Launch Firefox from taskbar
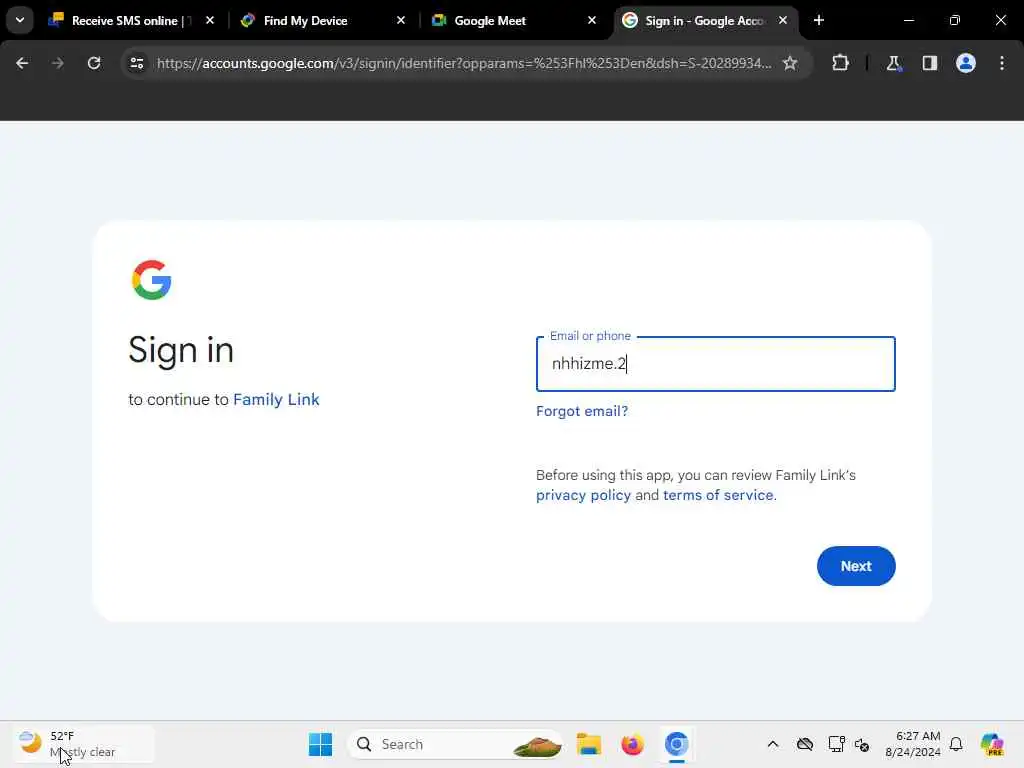The height and width of the screenshot is (768, 1024). click(x=632, y=744)
